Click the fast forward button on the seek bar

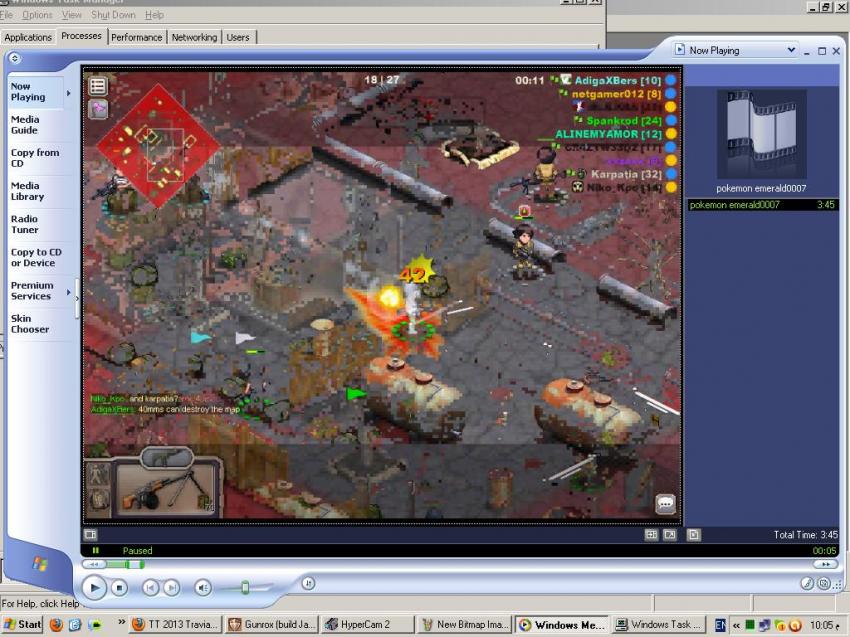point(824,564)
